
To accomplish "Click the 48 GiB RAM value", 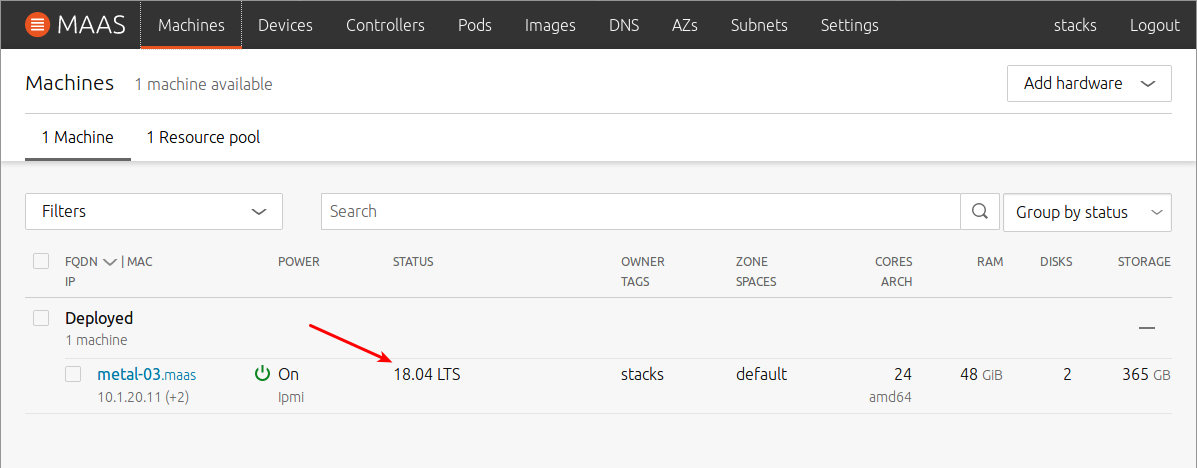I will (x=981, y=374).
